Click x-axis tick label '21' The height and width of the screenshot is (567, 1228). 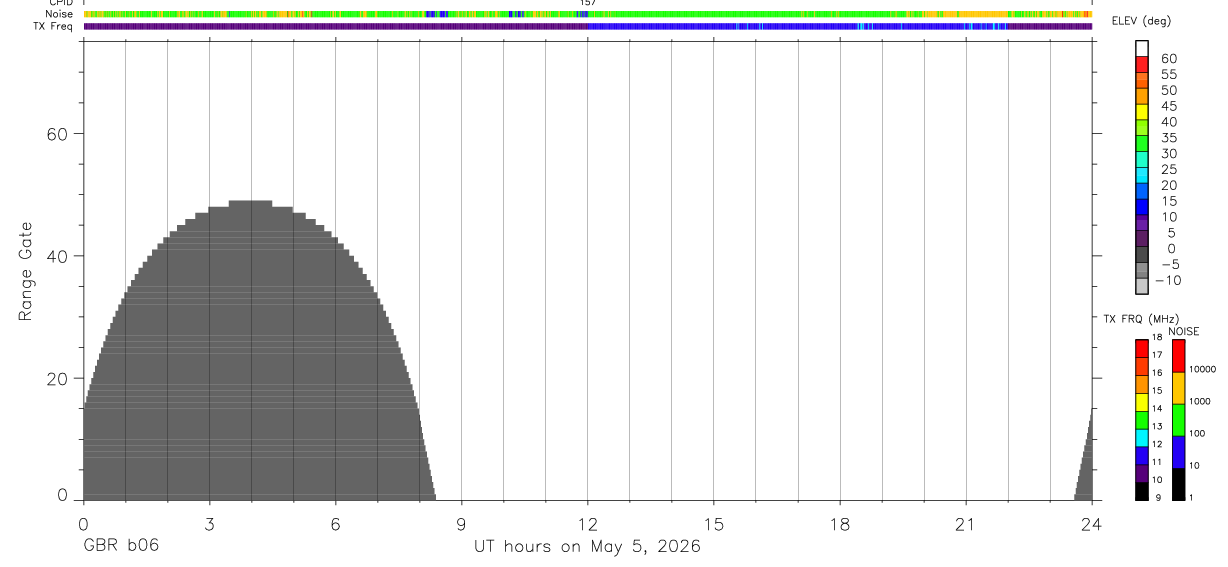click(965, 524)
